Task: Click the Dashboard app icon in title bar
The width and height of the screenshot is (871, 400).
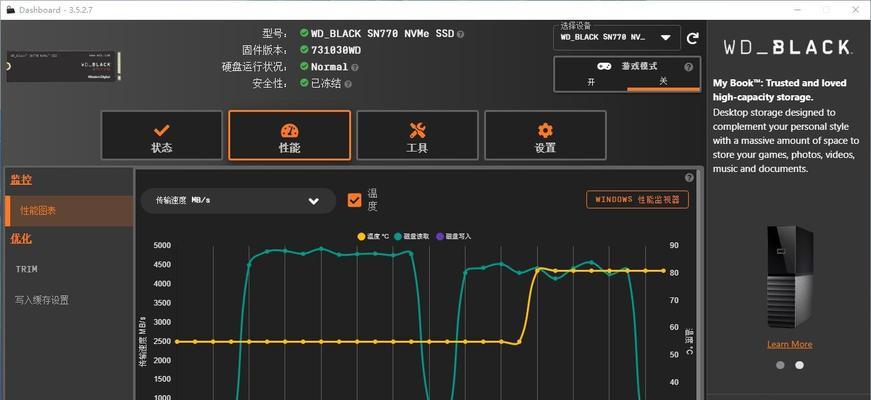Action: click(x=9, y=10)
